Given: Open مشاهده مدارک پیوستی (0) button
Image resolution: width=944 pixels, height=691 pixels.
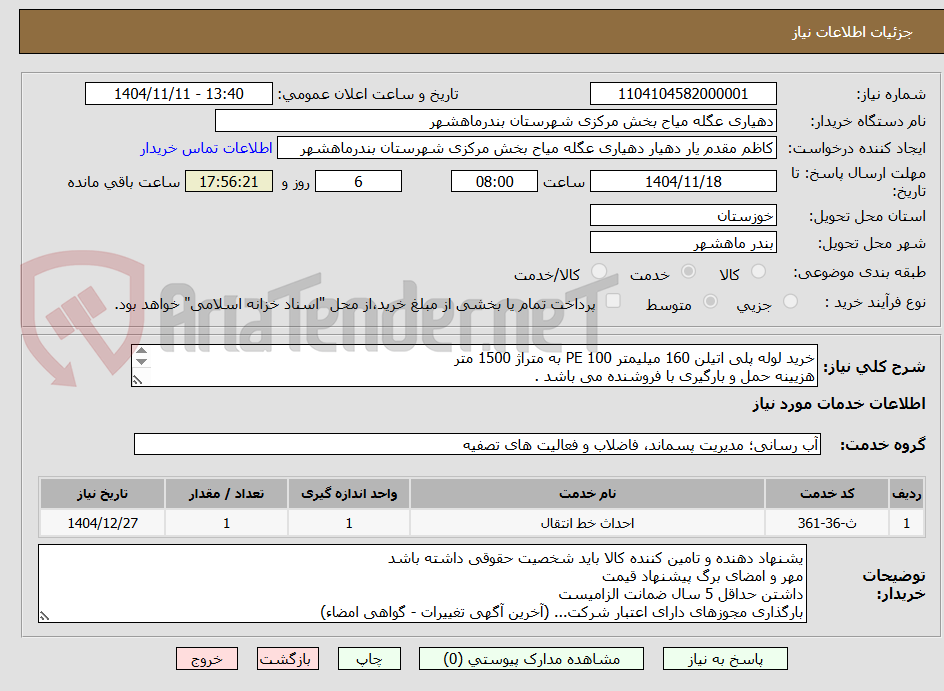Looking at the screenshot, I should pos(531,659).
